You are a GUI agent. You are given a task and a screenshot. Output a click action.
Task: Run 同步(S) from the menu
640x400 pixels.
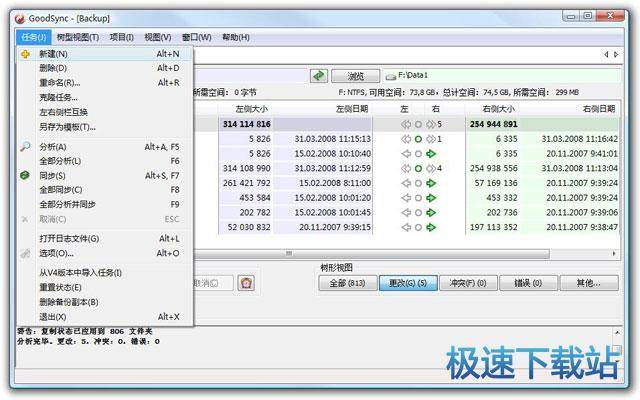(104, 176)
